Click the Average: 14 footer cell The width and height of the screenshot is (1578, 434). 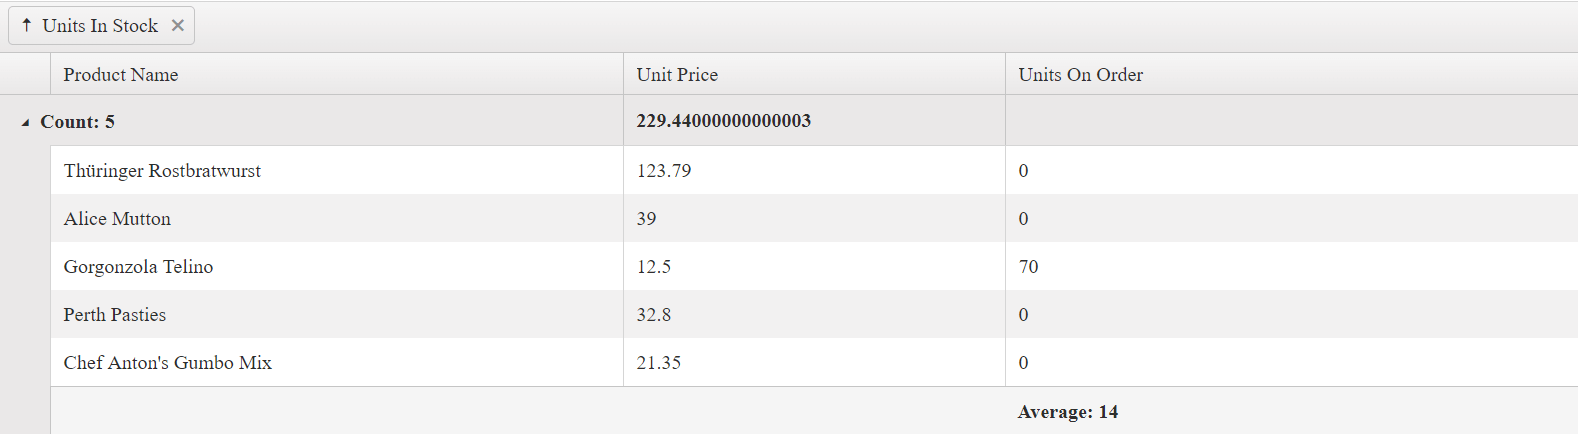pos(1068,412)
